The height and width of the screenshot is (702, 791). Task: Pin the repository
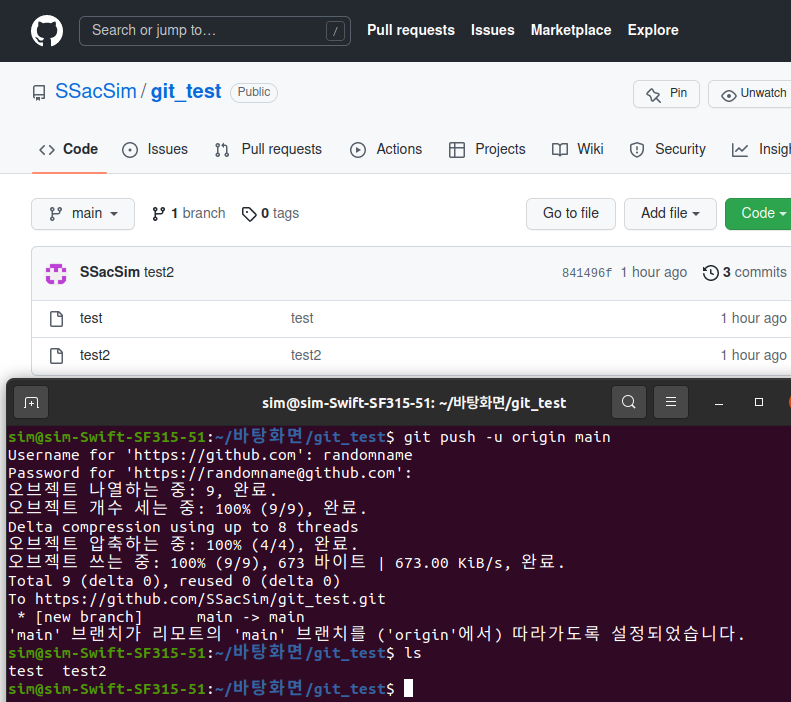(666, 94)
